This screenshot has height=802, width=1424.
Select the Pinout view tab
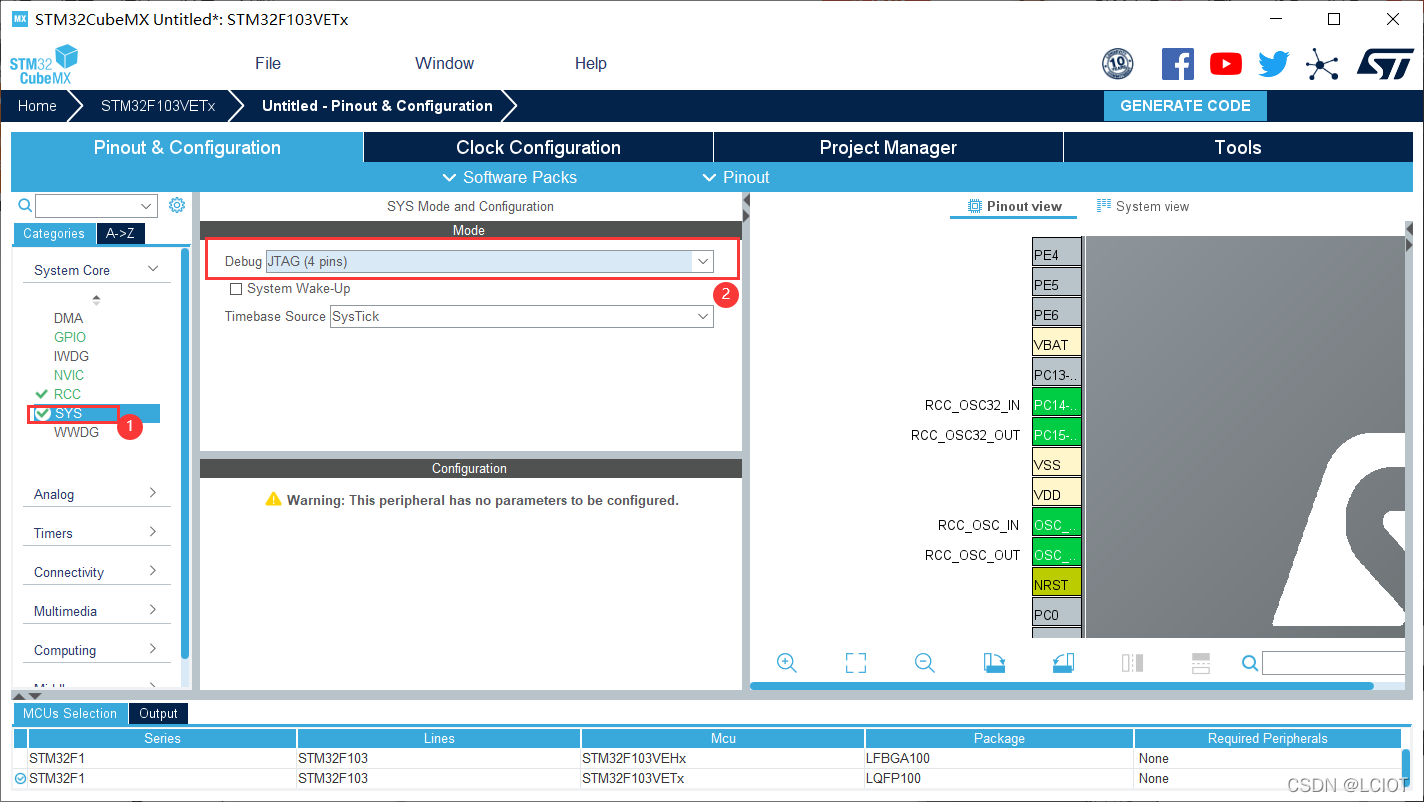[x=1014, y=206]
